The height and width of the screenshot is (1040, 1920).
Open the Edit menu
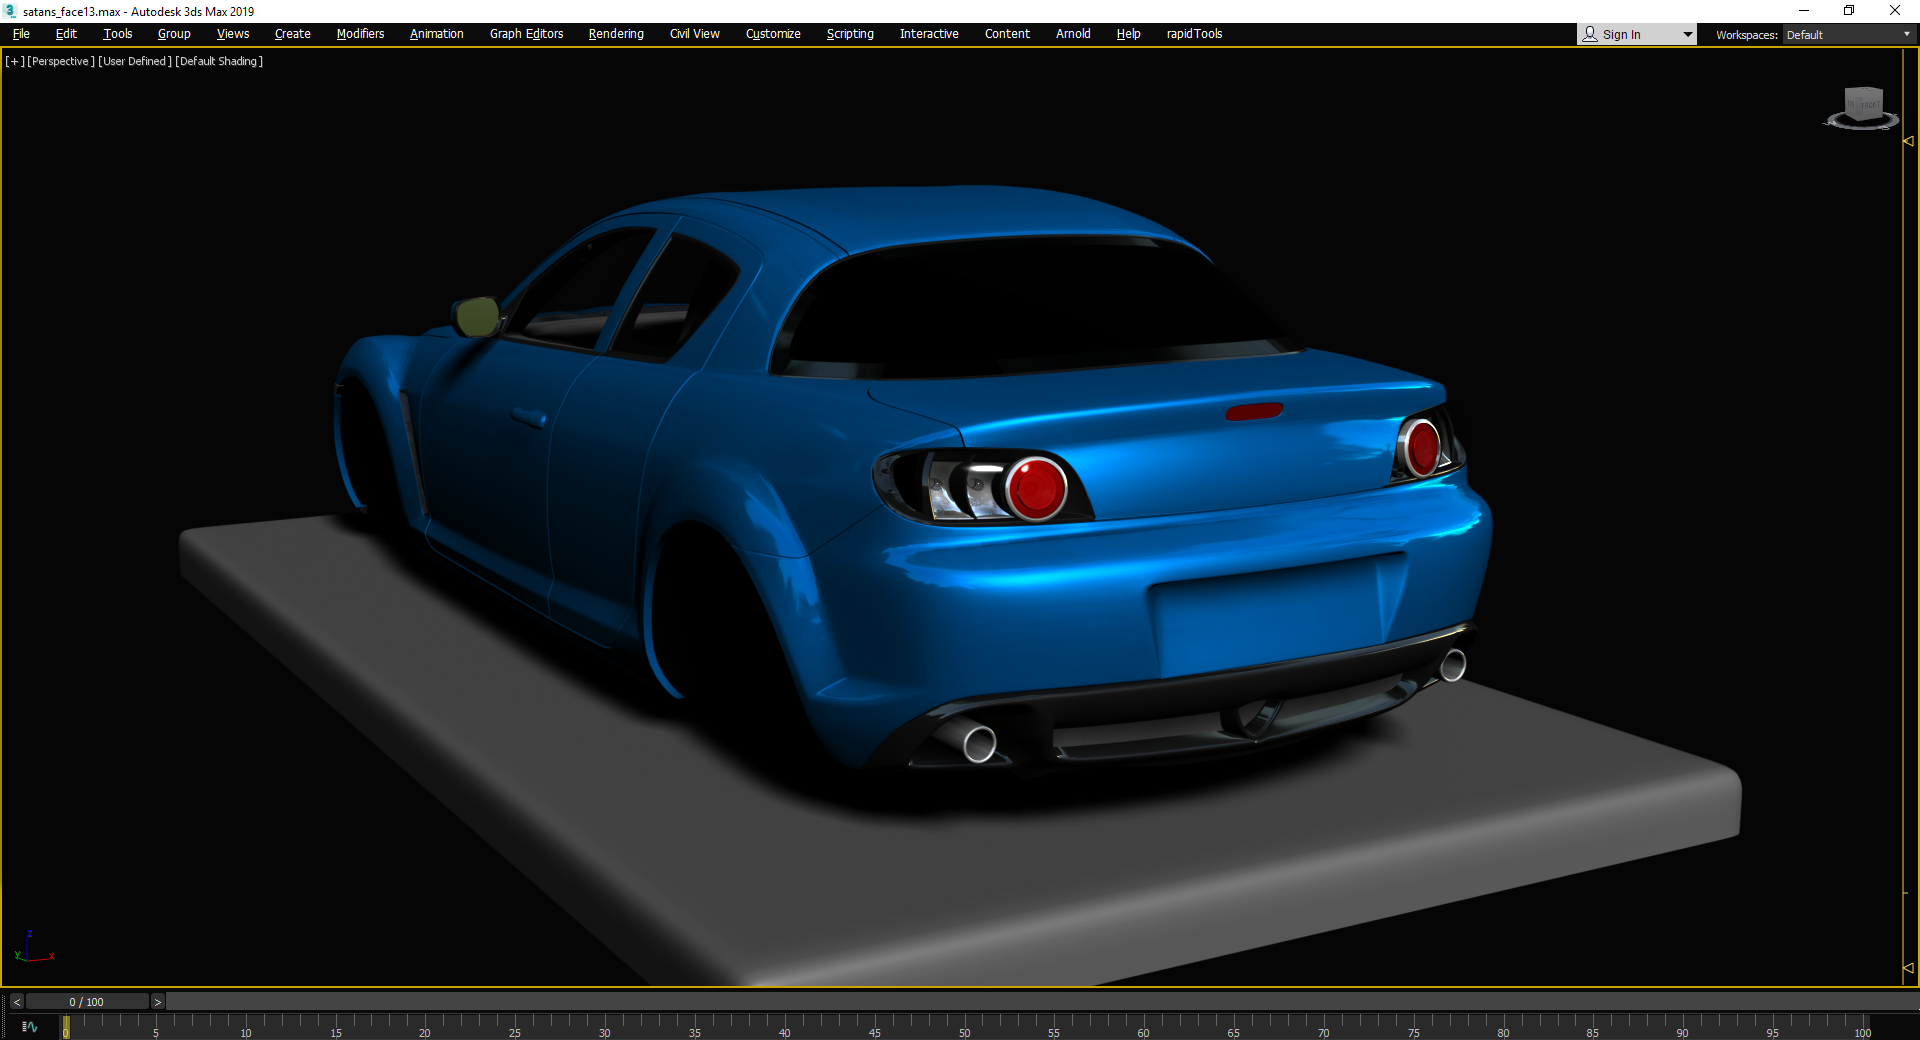tap(66, 34)
